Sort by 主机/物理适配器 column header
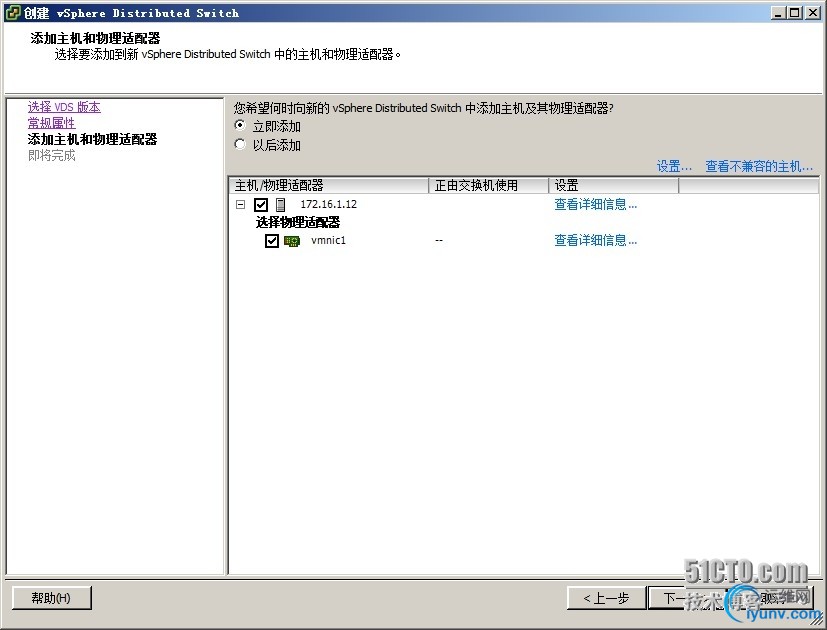This screenshot has width=827, height=630. (x=329, y=185)
